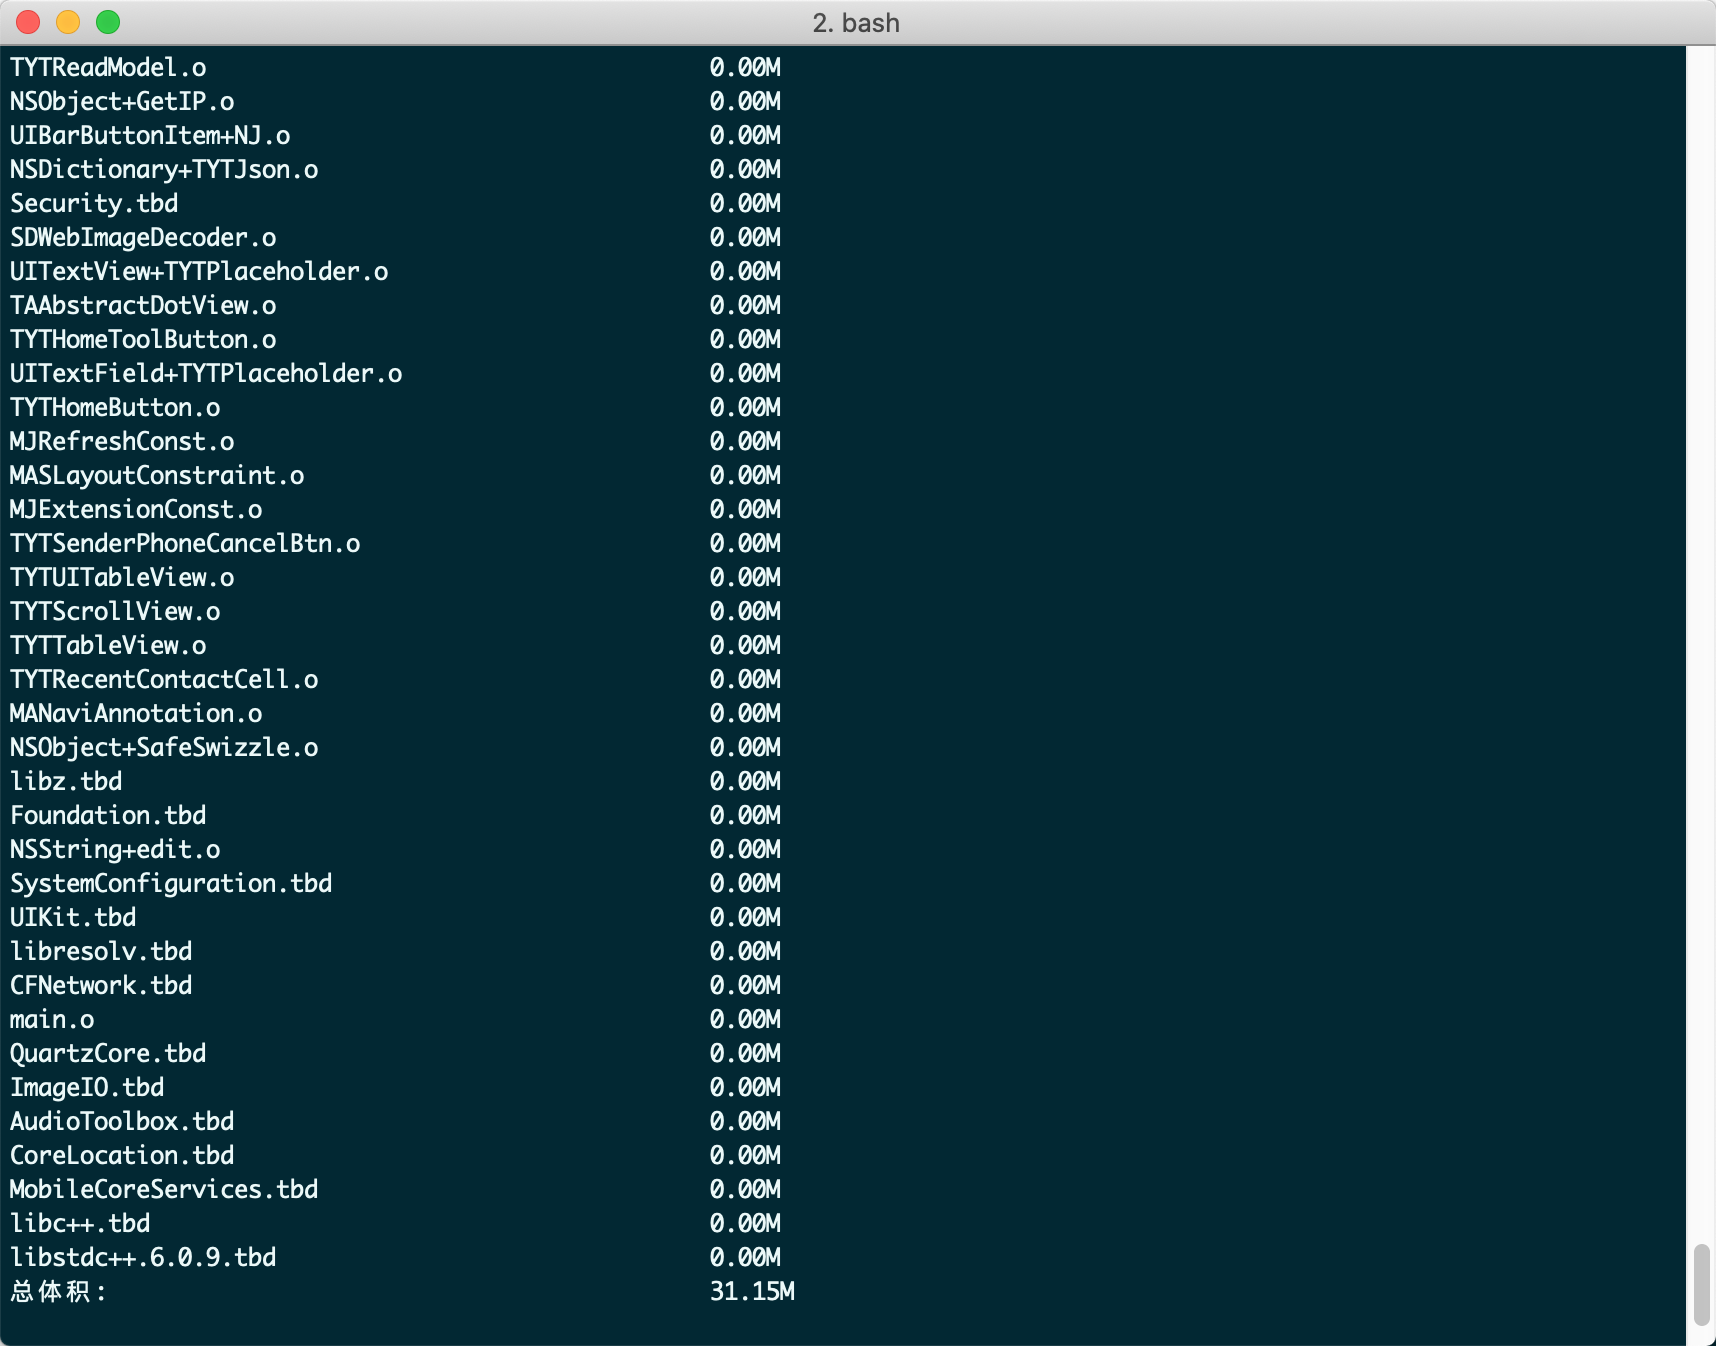Click the SystemConfiguration.tbd filename
The height and width of the screenshot is (1346, 1716).
171,884
